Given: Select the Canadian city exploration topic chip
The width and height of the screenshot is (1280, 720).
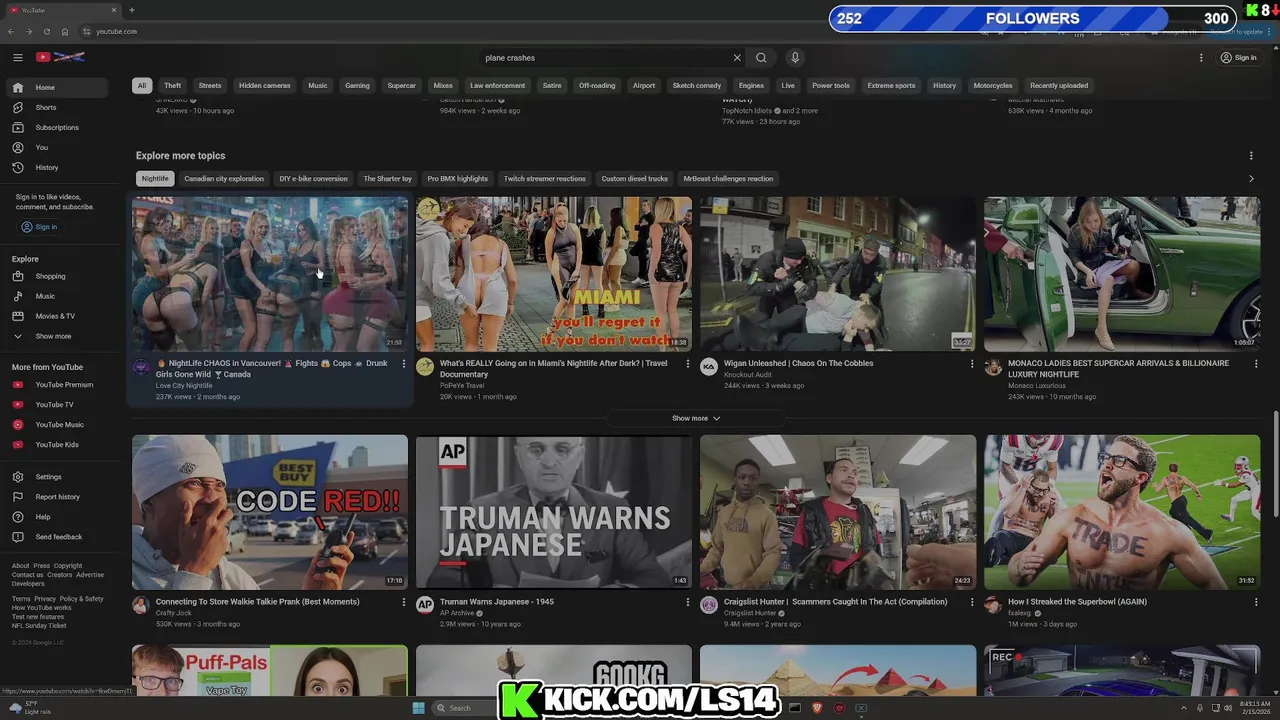Looking at the screenshot, I should click(x=224, y=179).
